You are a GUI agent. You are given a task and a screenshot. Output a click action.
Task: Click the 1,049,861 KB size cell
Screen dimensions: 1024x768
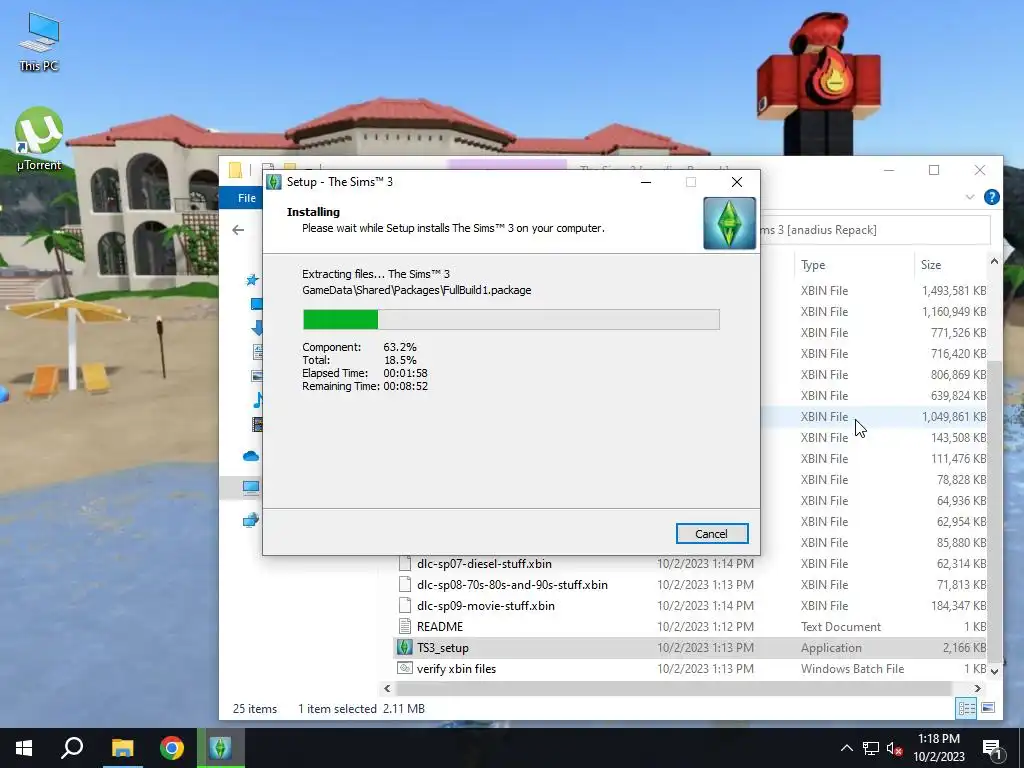tap(954, 417)
